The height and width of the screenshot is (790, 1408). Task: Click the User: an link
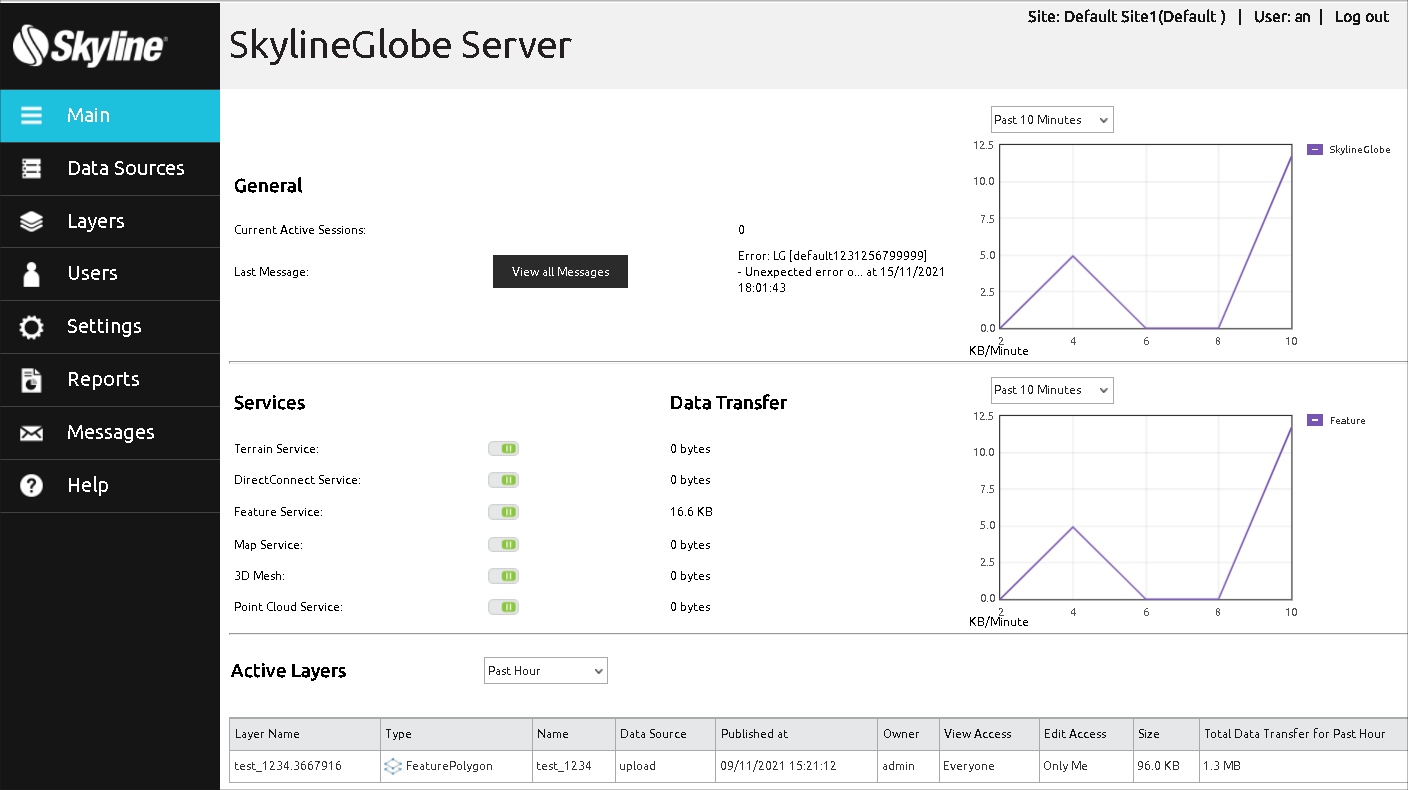click(x=1282, y=17)
